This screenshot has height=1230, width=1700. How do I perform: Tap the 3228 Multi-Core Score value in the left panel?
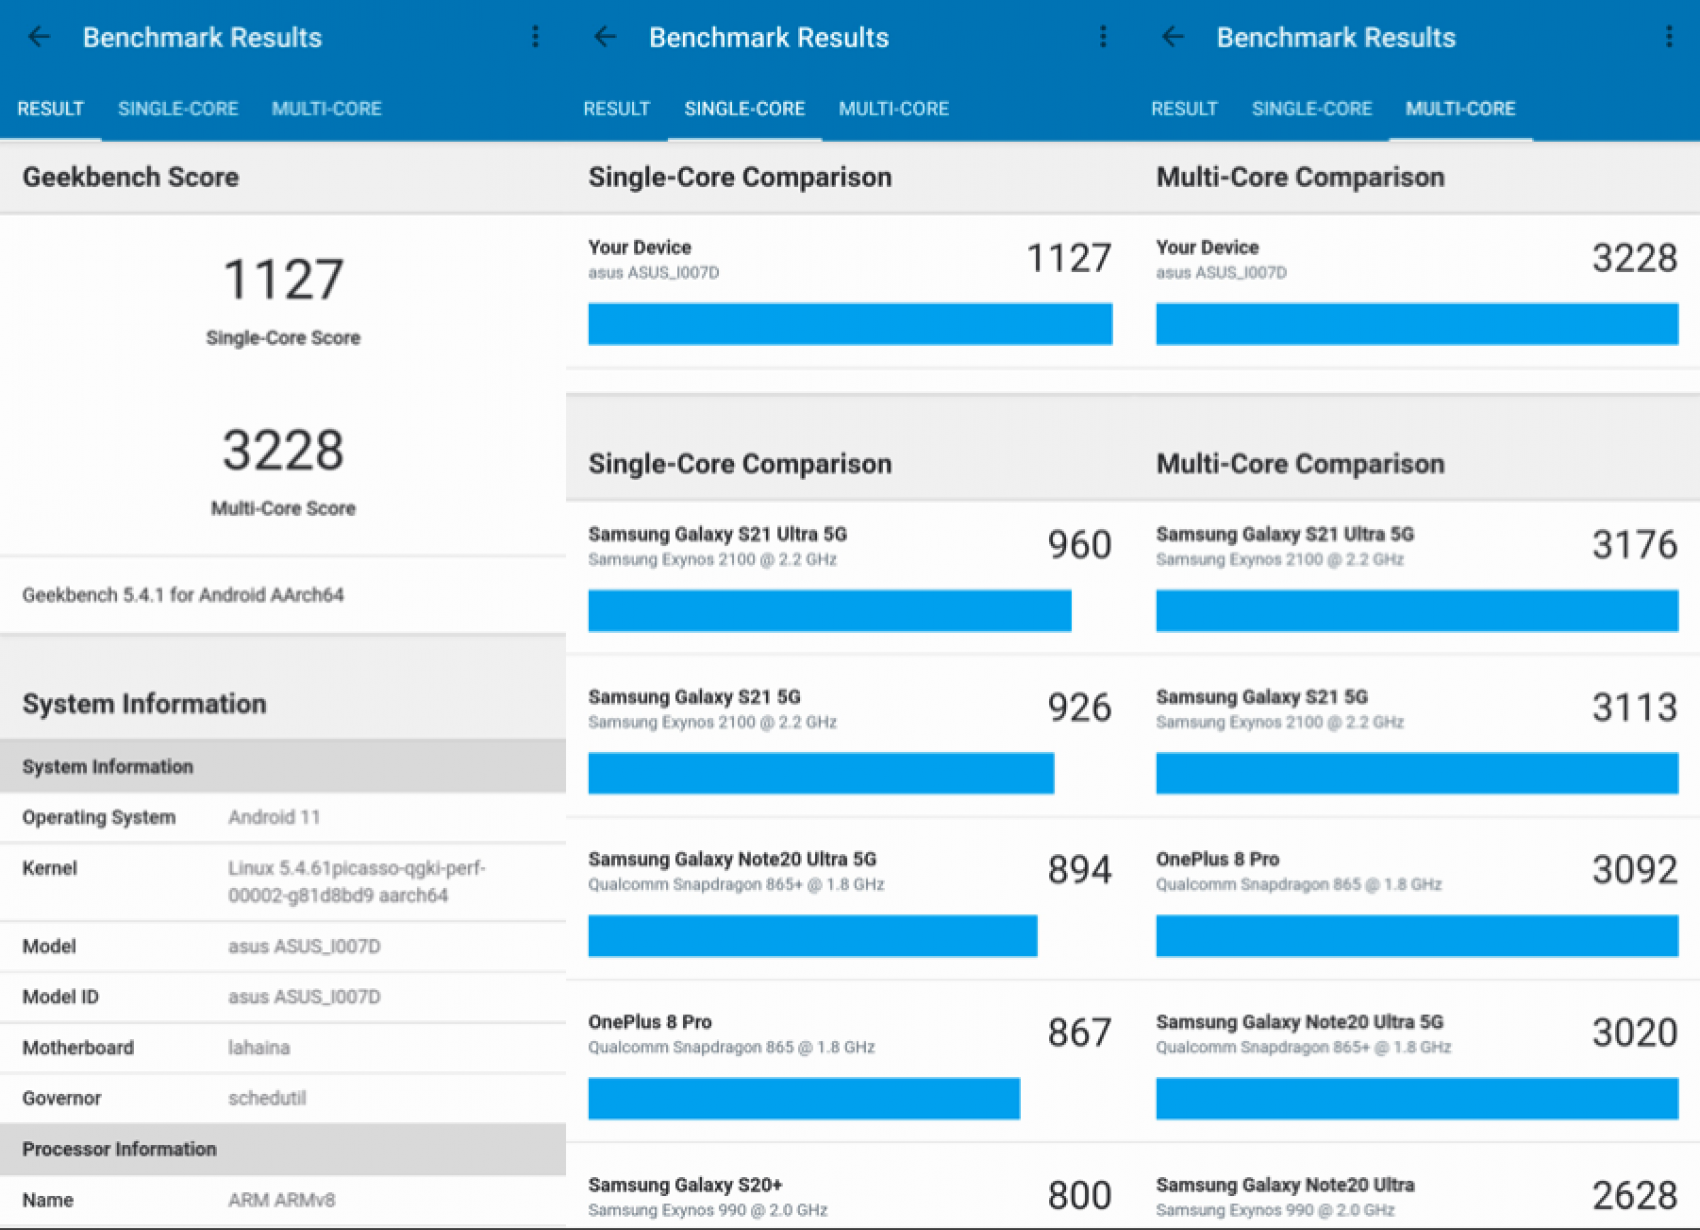[283, 450]
